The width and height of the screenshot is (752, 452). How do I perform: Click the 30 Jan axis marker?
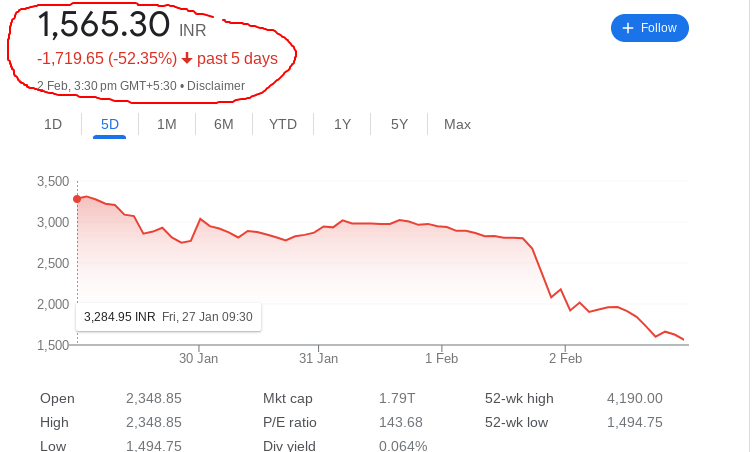(199, 358)
